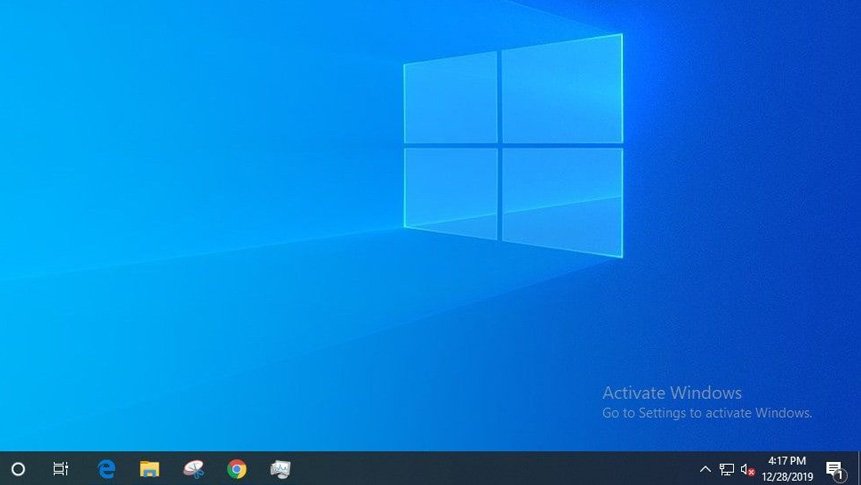861x485 pixels.
Task: Open File Explorer from the taskbar
Action: click(149, 469)
